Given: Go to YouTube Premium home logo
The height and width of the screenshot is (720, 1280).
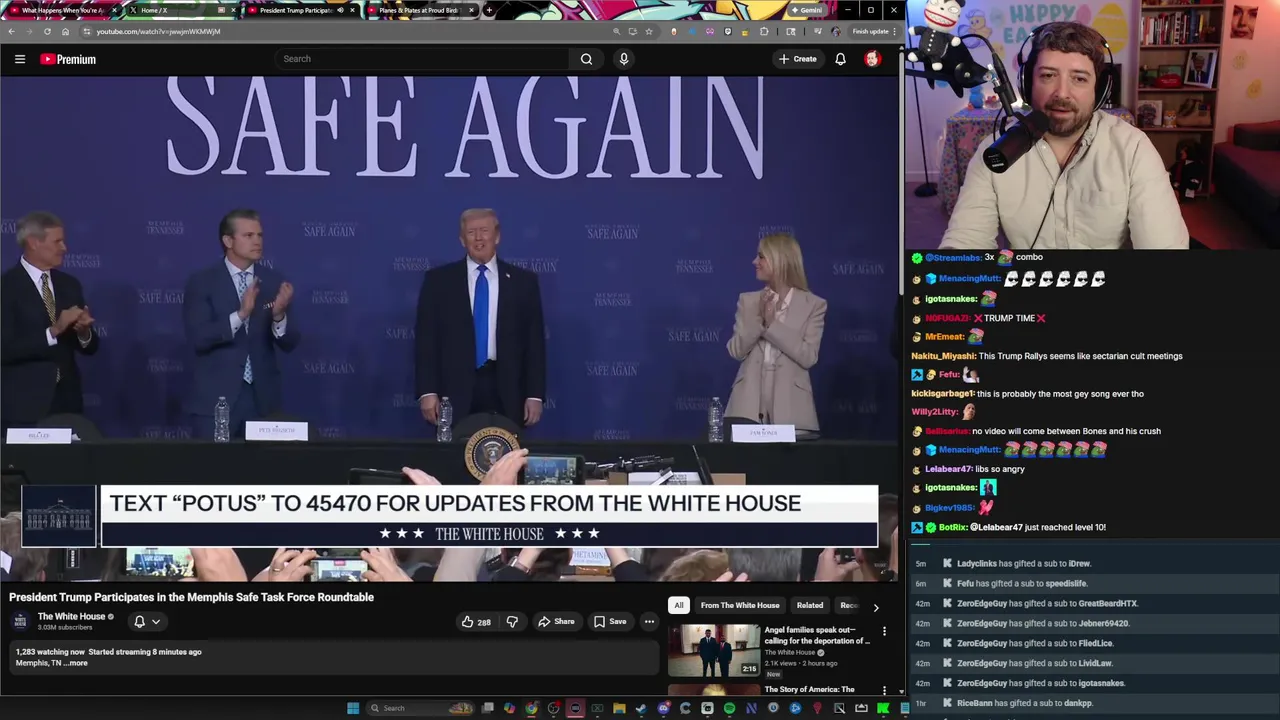Looking at the screenshot, I should (x=68, y=59).
